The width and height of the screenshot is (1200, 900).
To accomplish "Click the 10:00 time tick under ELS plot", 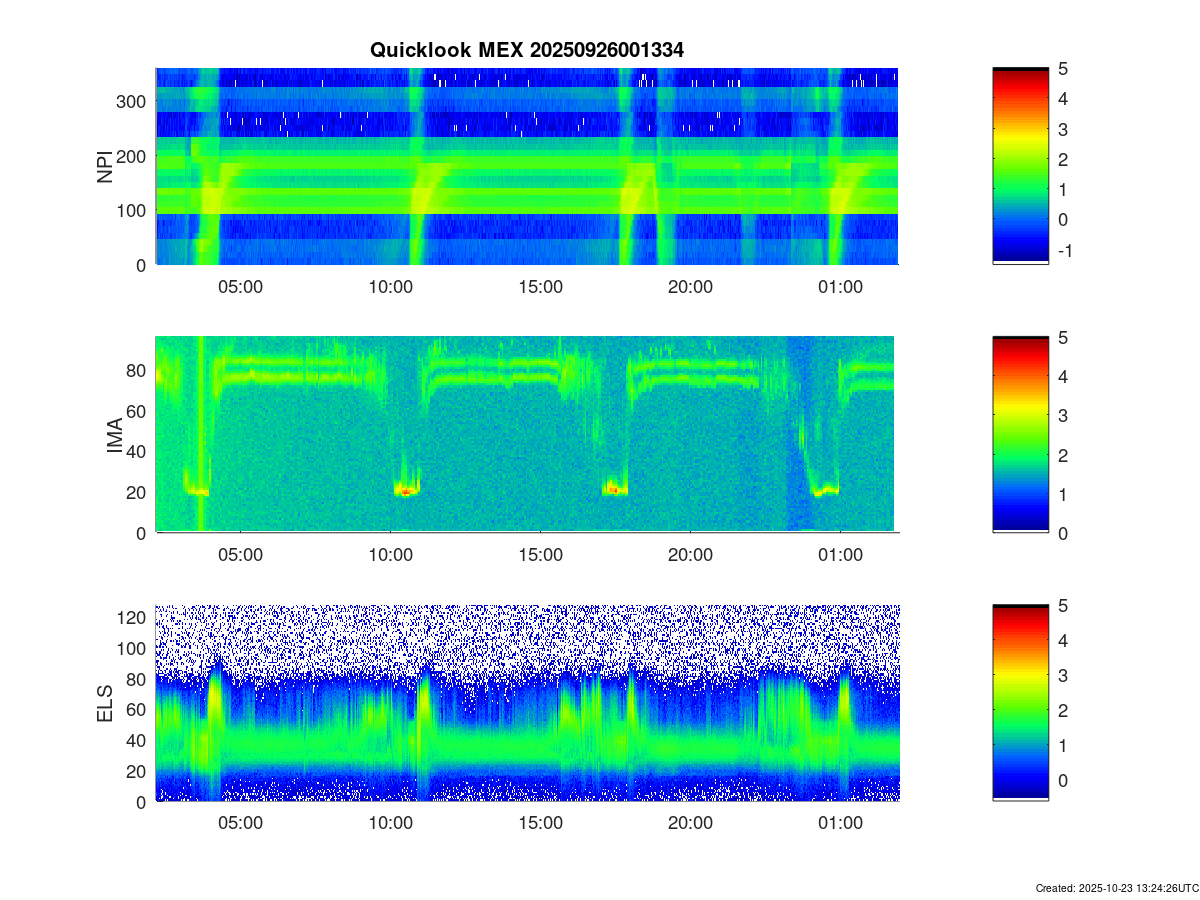I will [390, 823].
